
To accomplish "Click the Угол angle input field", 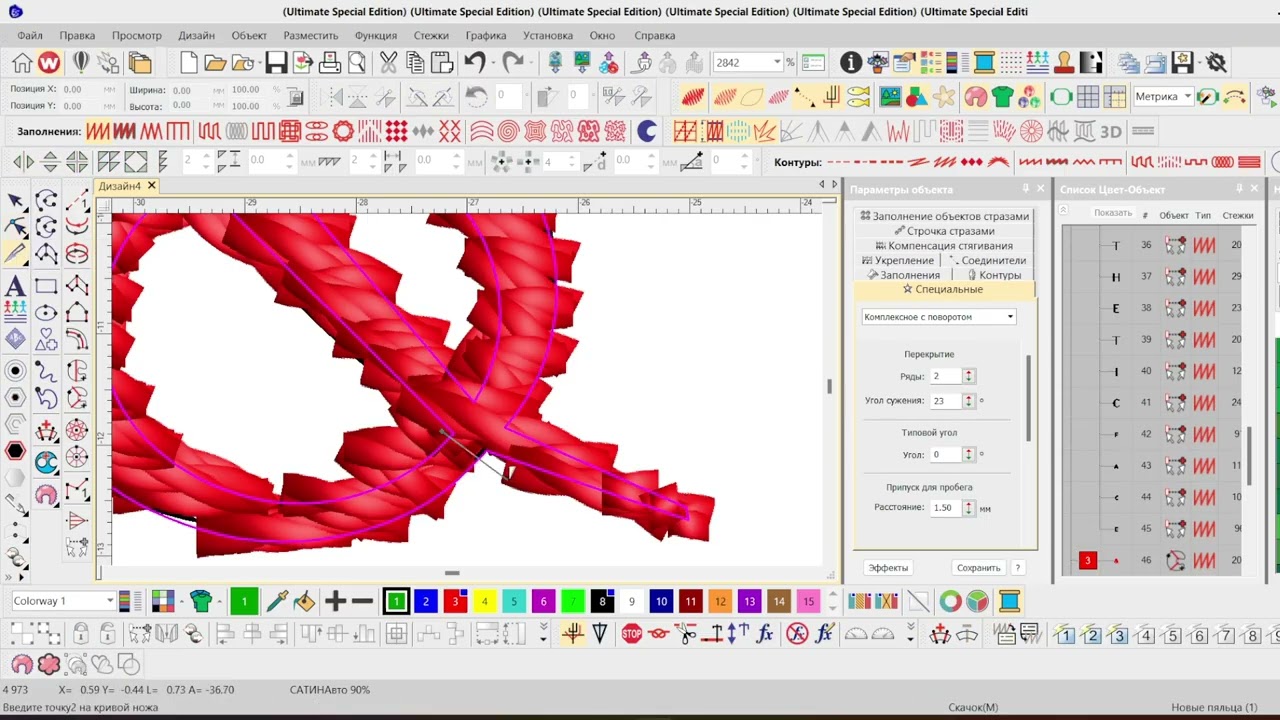I will pyautogui.click(x=945, y=455).
